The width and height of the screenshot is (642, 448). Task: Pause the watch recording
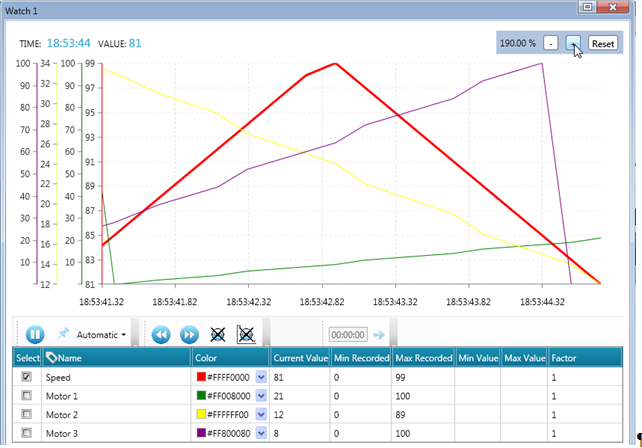click(34, 334)
